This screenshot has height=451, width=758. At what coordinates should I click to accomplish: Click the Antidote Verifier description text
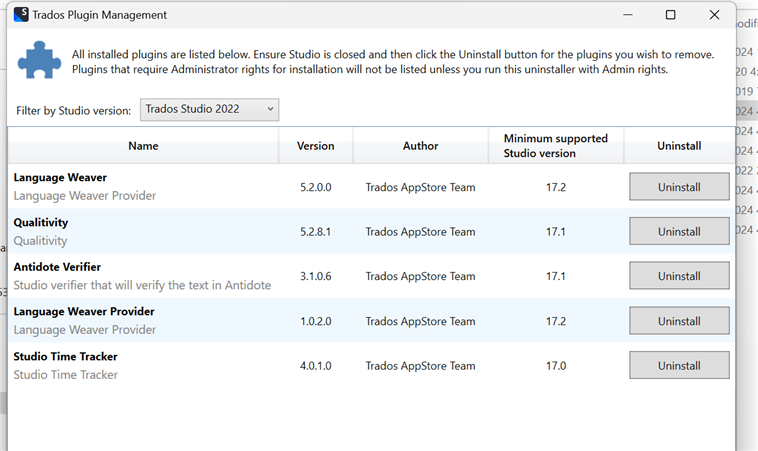coord(142,285)
